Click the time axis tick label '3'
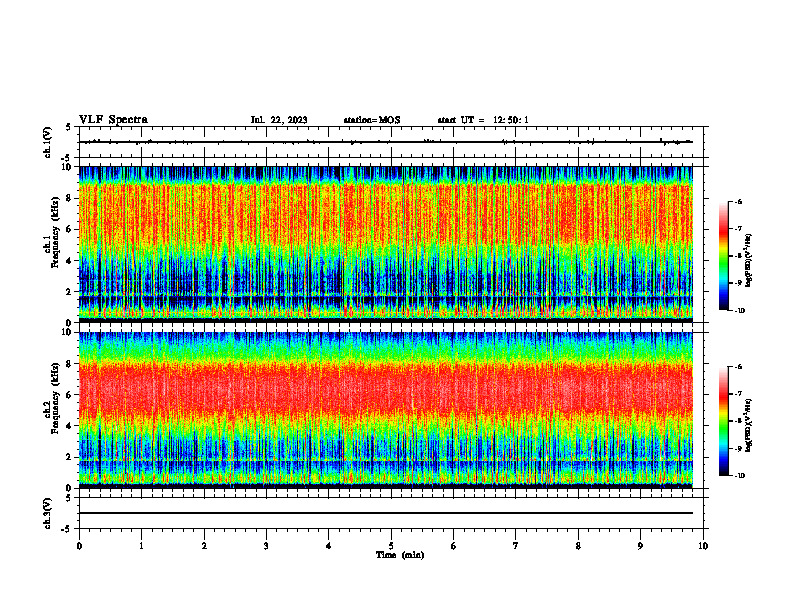Image resolution: width=792 pixels, height=612 pixels. click(266, 546)
